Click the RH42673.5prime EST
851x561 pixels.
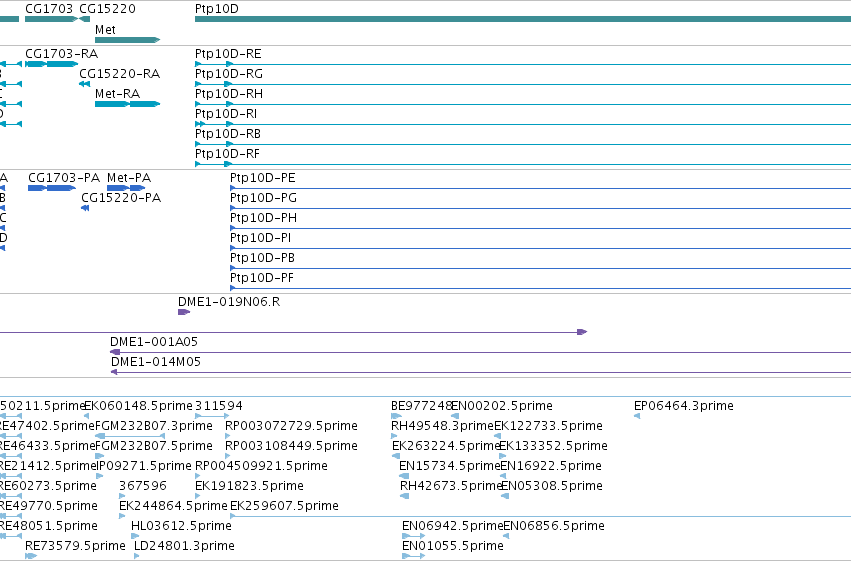coord(452,486)
